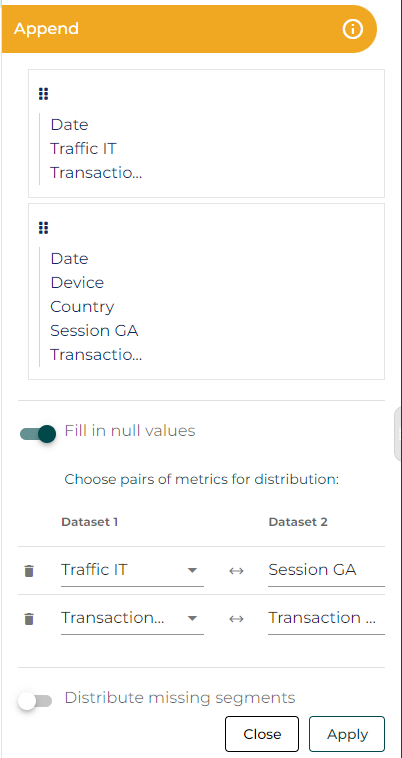Screen dimensions: 402x758
Task: Select Country field in second dataset
Action: coord(82,307)
